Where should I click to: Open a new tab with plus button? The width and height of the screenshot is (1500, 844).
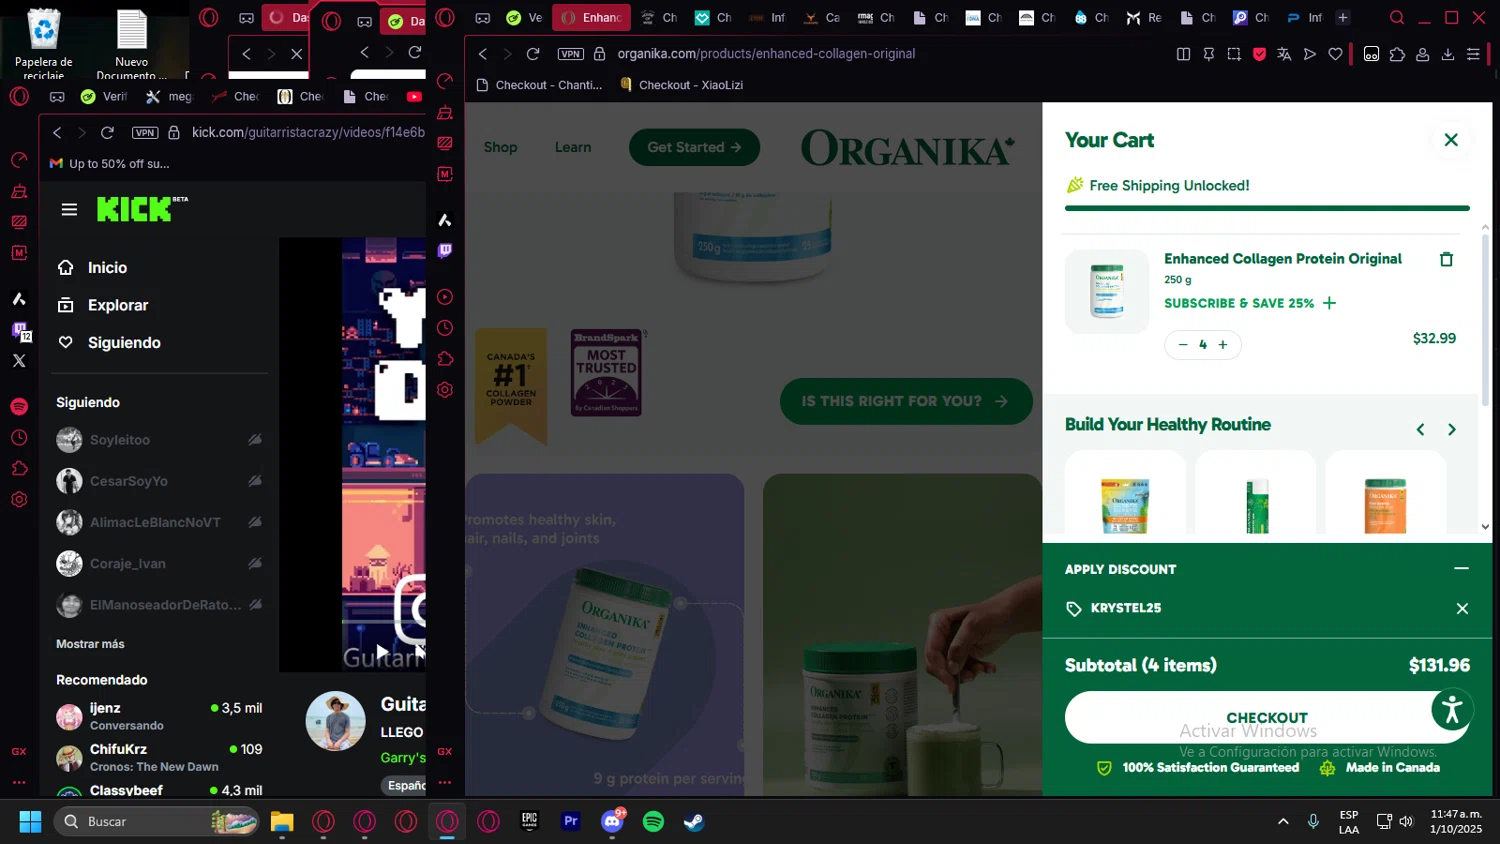(1343, 17)
